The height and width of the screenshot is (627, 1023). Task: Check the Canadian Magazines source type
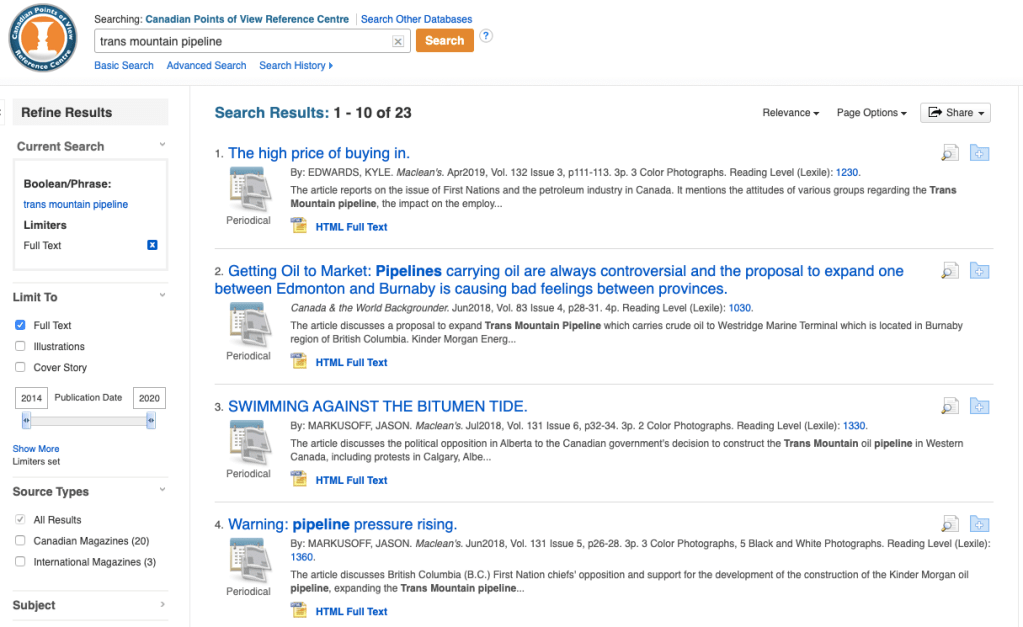pos(21,541)
